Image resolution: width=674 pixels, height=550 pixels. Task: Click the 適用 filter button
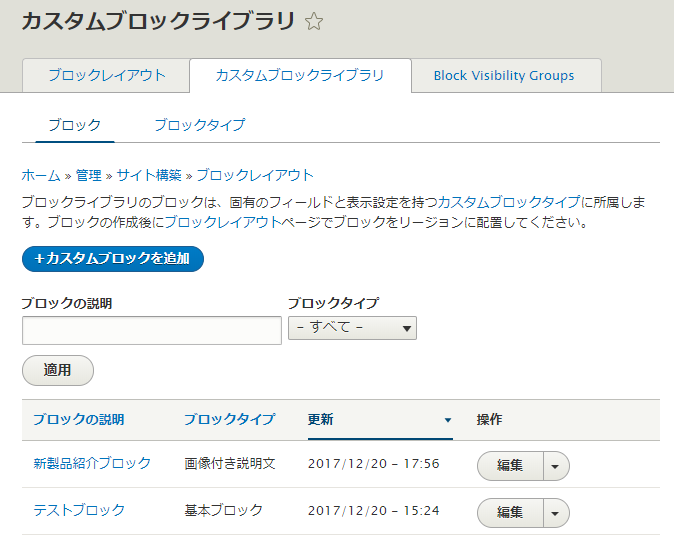(58, 370)
